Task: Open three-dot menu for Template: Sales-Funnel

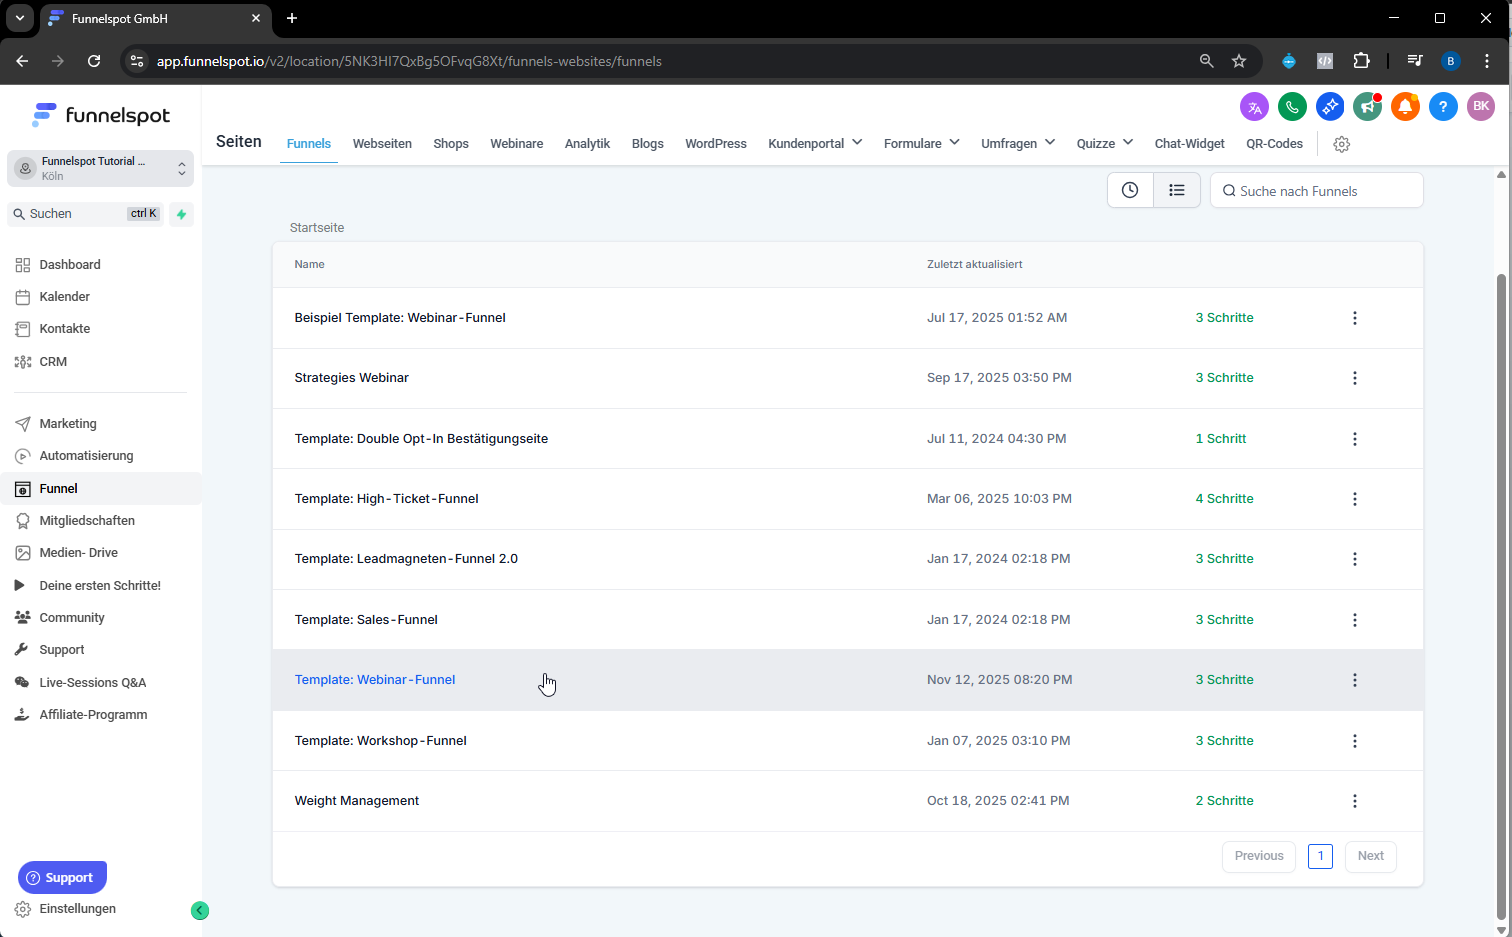Action: (1355, 620)
